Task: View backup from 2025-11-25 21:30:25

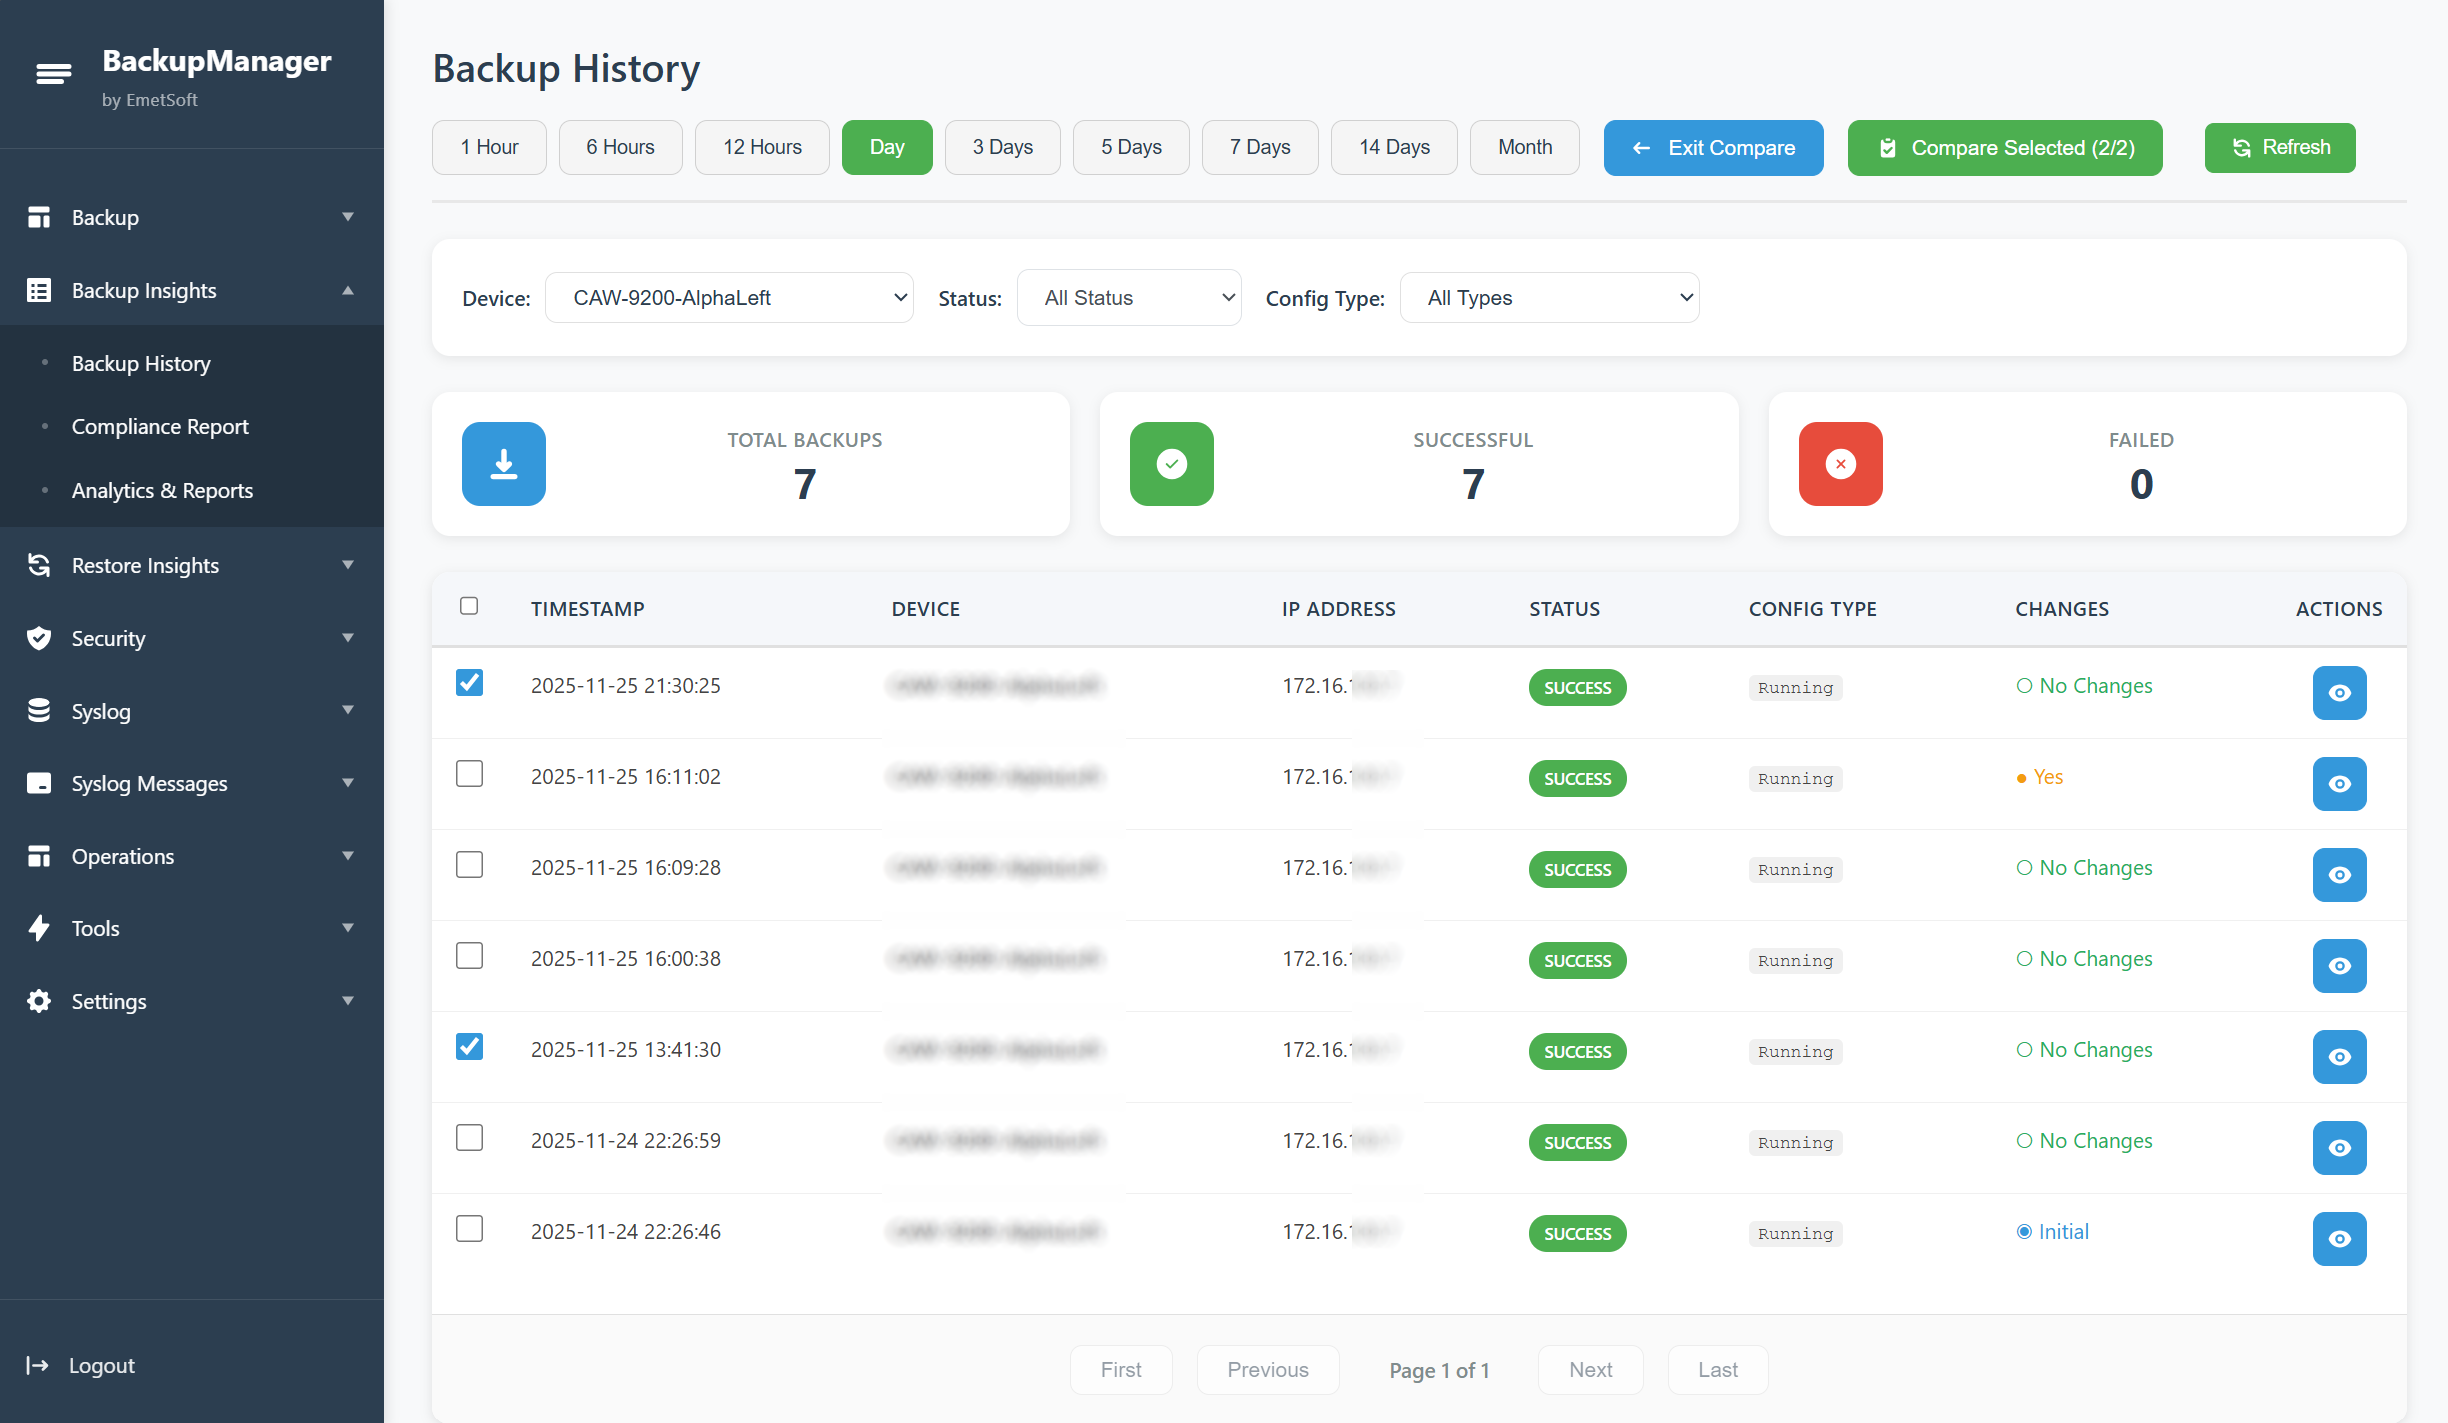Action: pyautogui.click(x=2340, y=693)
